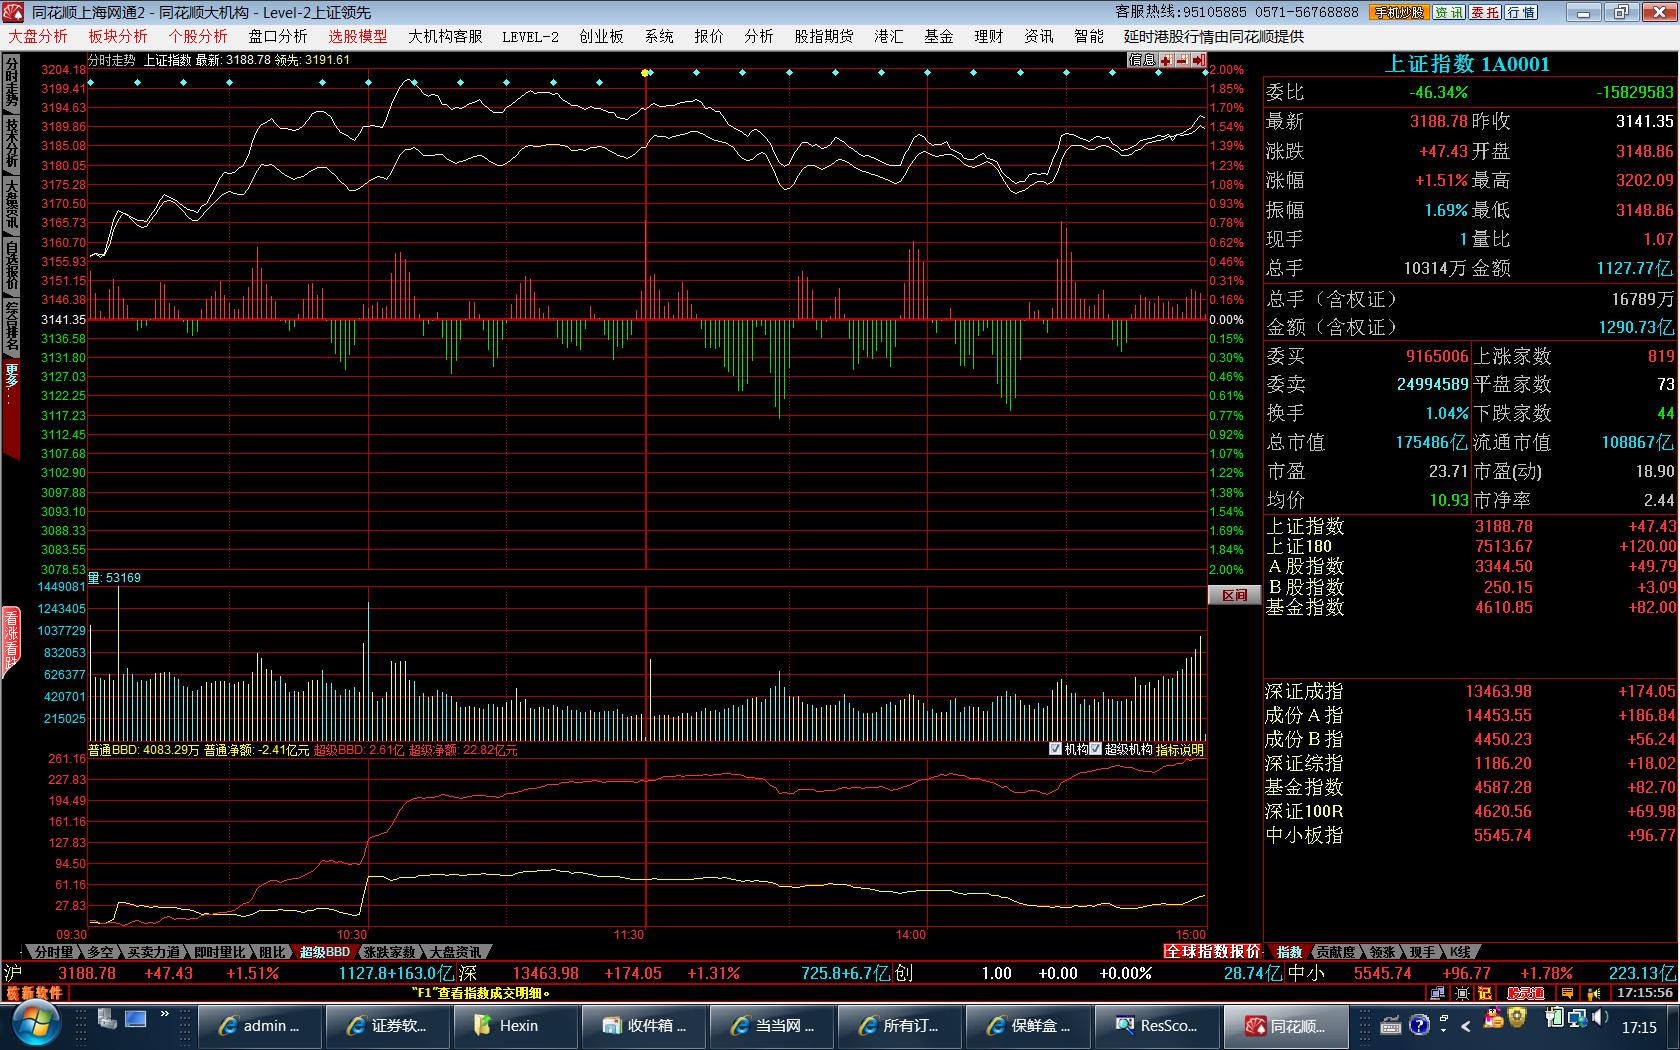Click the 看涨看跌 side button

pos(11,640)
